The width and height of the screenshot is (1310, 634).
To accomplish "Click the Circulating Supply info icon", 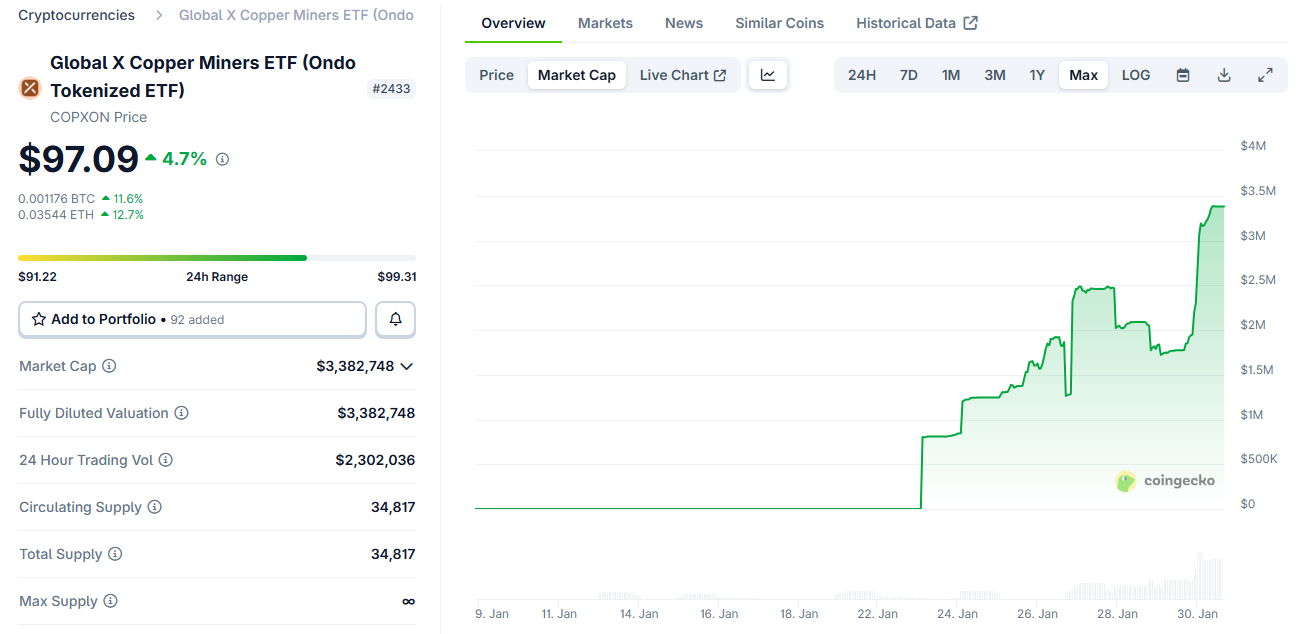I will [155, 507].
